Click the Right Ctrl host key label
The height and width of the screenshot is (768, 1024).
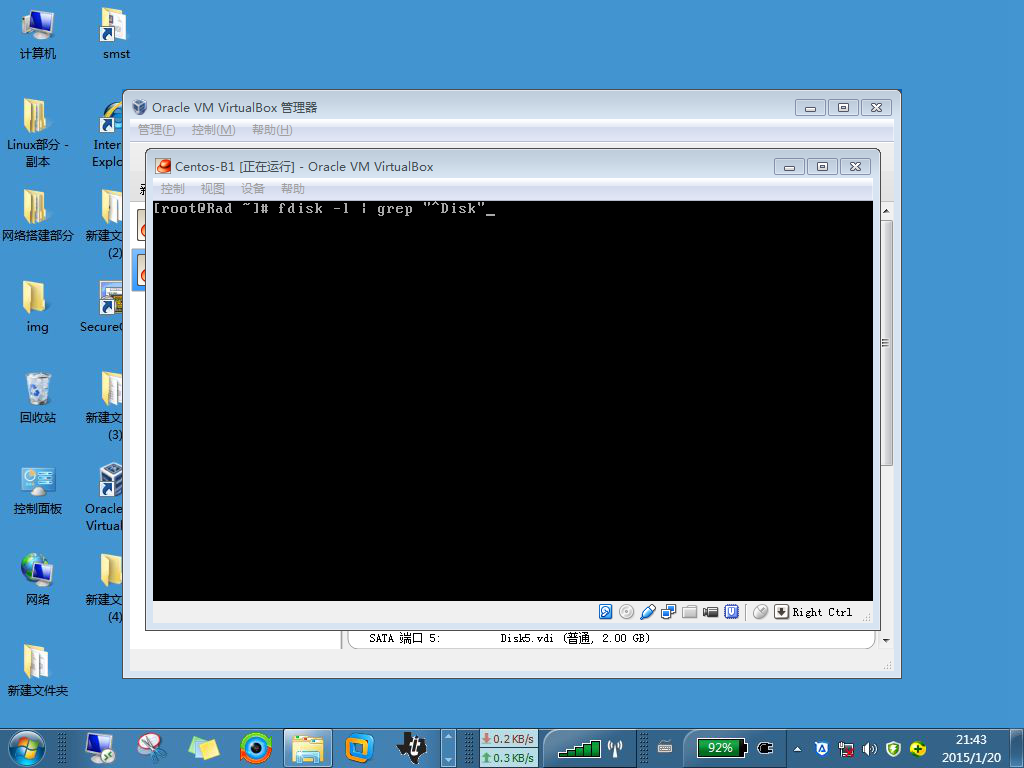822,613
